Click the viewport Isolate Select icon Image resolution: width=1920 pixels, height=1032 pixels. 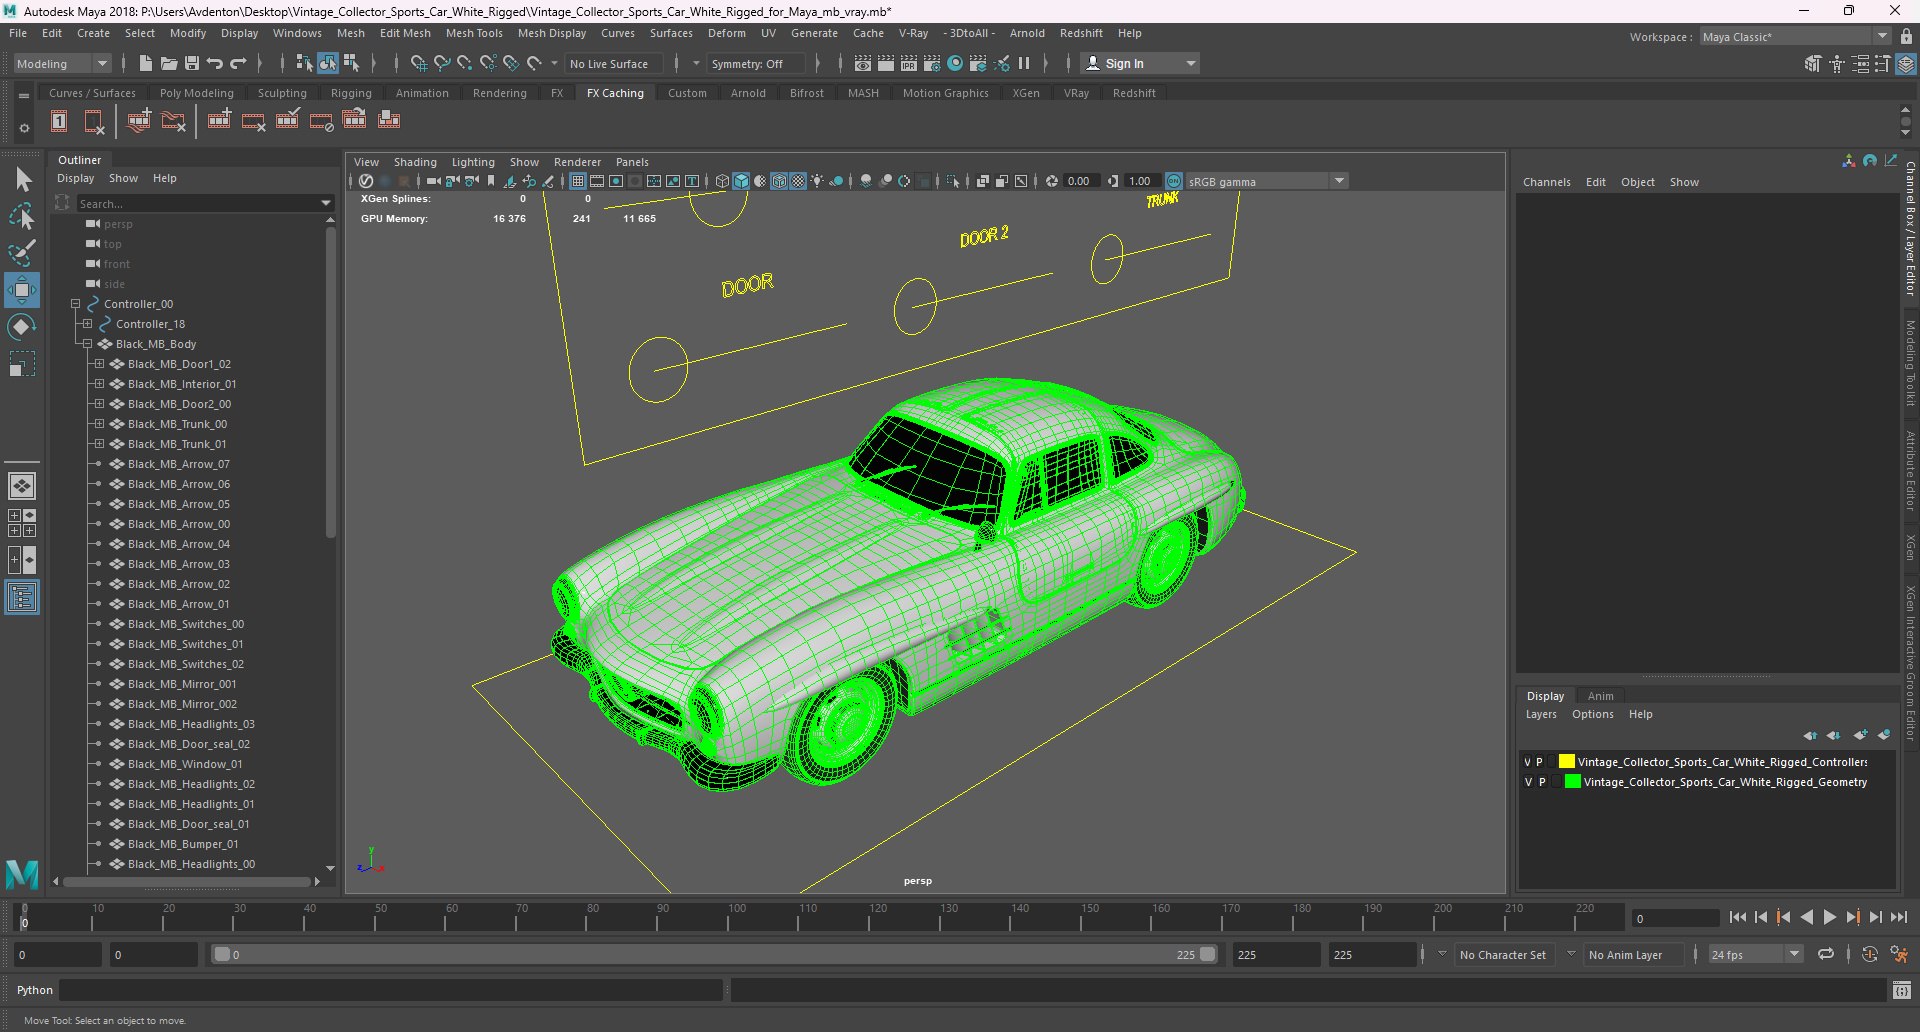coord(952,181)
